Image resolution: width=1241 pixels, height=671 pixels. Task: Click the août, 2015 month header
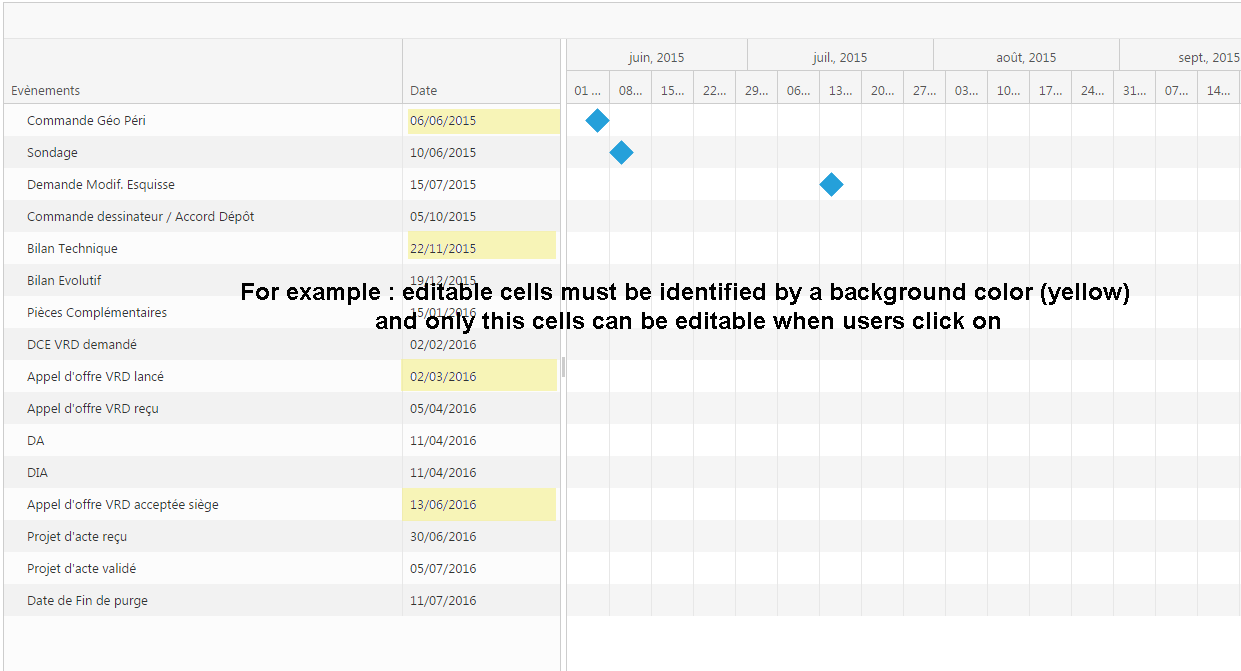tap(1026, 57)
